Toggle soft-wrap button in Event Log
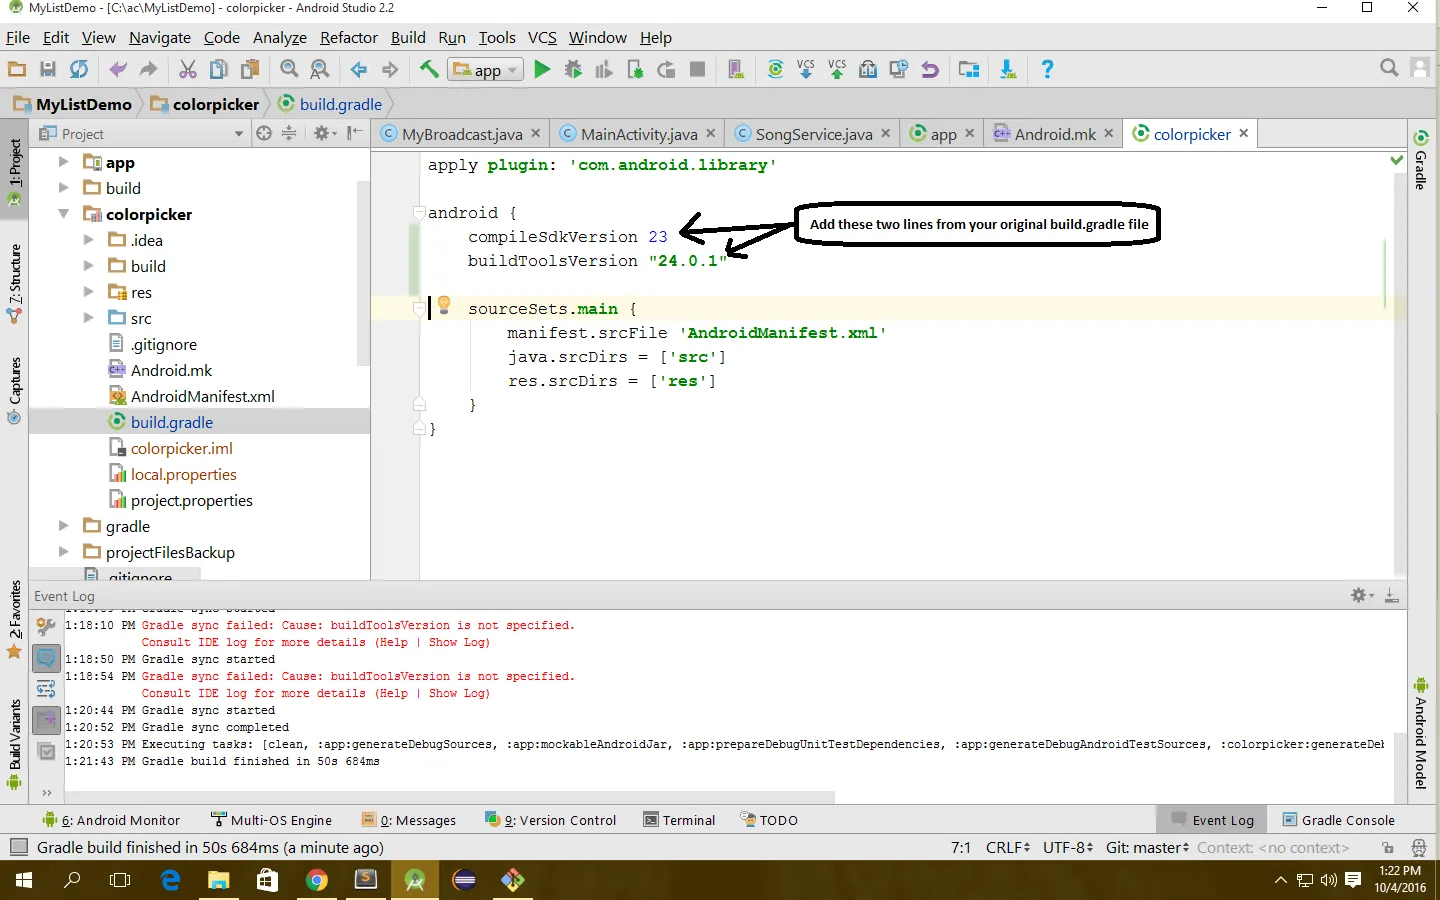 coord(46,689)
